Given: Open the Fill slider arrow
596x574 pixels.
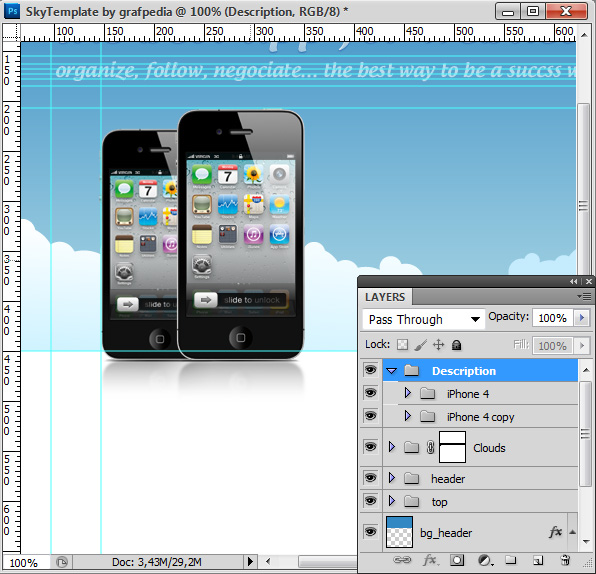Looking at the screenshot, I should point(582,346).
